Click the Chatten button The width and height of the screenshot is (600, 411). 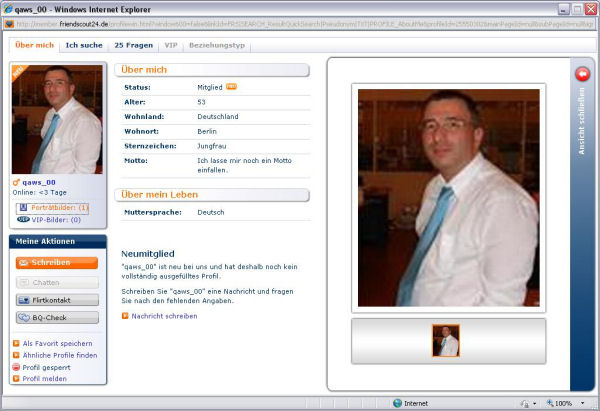coord(57,282)
